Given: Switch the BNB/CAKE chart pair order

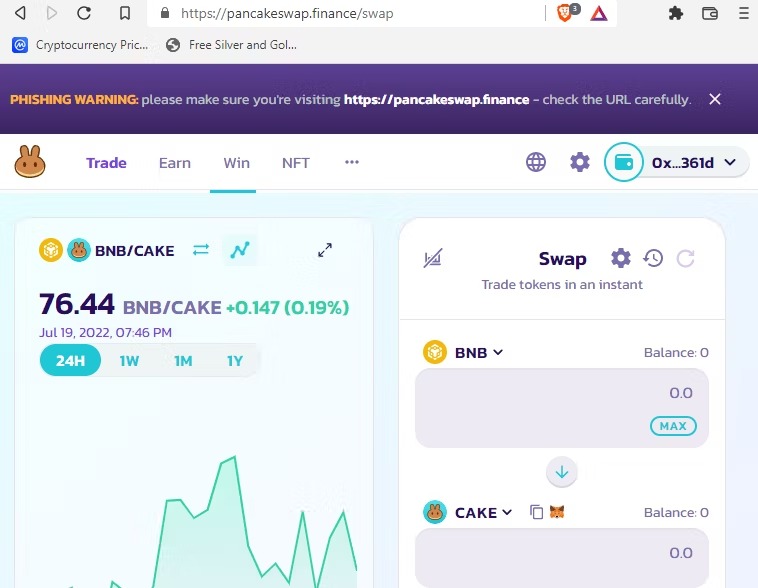Looking at the screenshot, I should coord(201,250).
